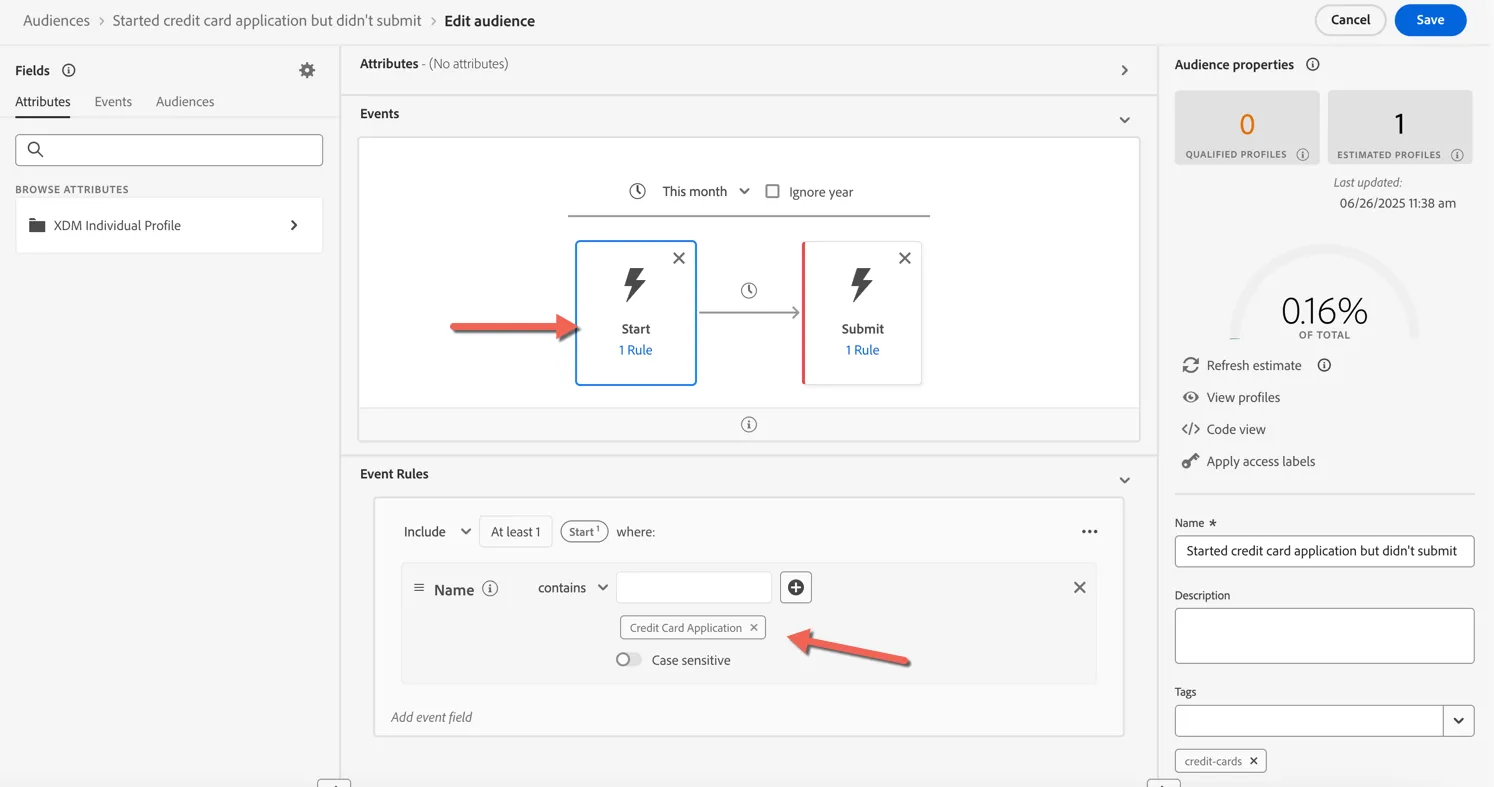The height and width of the screenshot is (787, 1494).
Task: Click the clock icon between Start and Submit
Action: [x=748, y=290]
